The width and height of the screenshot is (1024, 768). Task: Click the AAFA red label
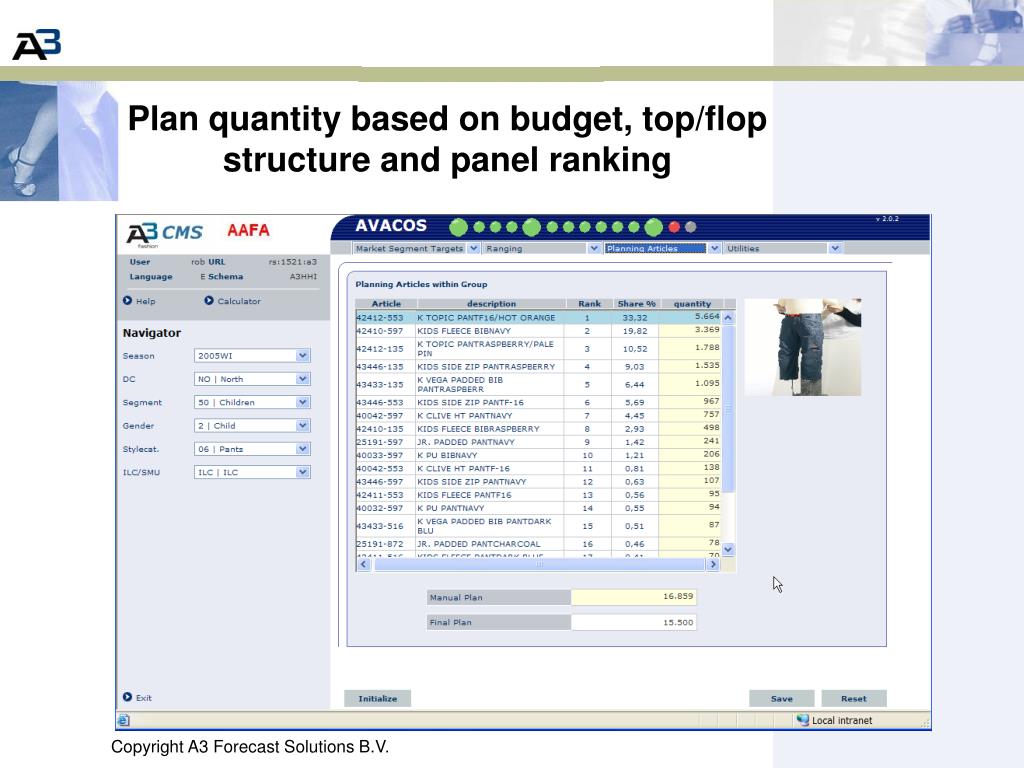(x=248, y=231)
